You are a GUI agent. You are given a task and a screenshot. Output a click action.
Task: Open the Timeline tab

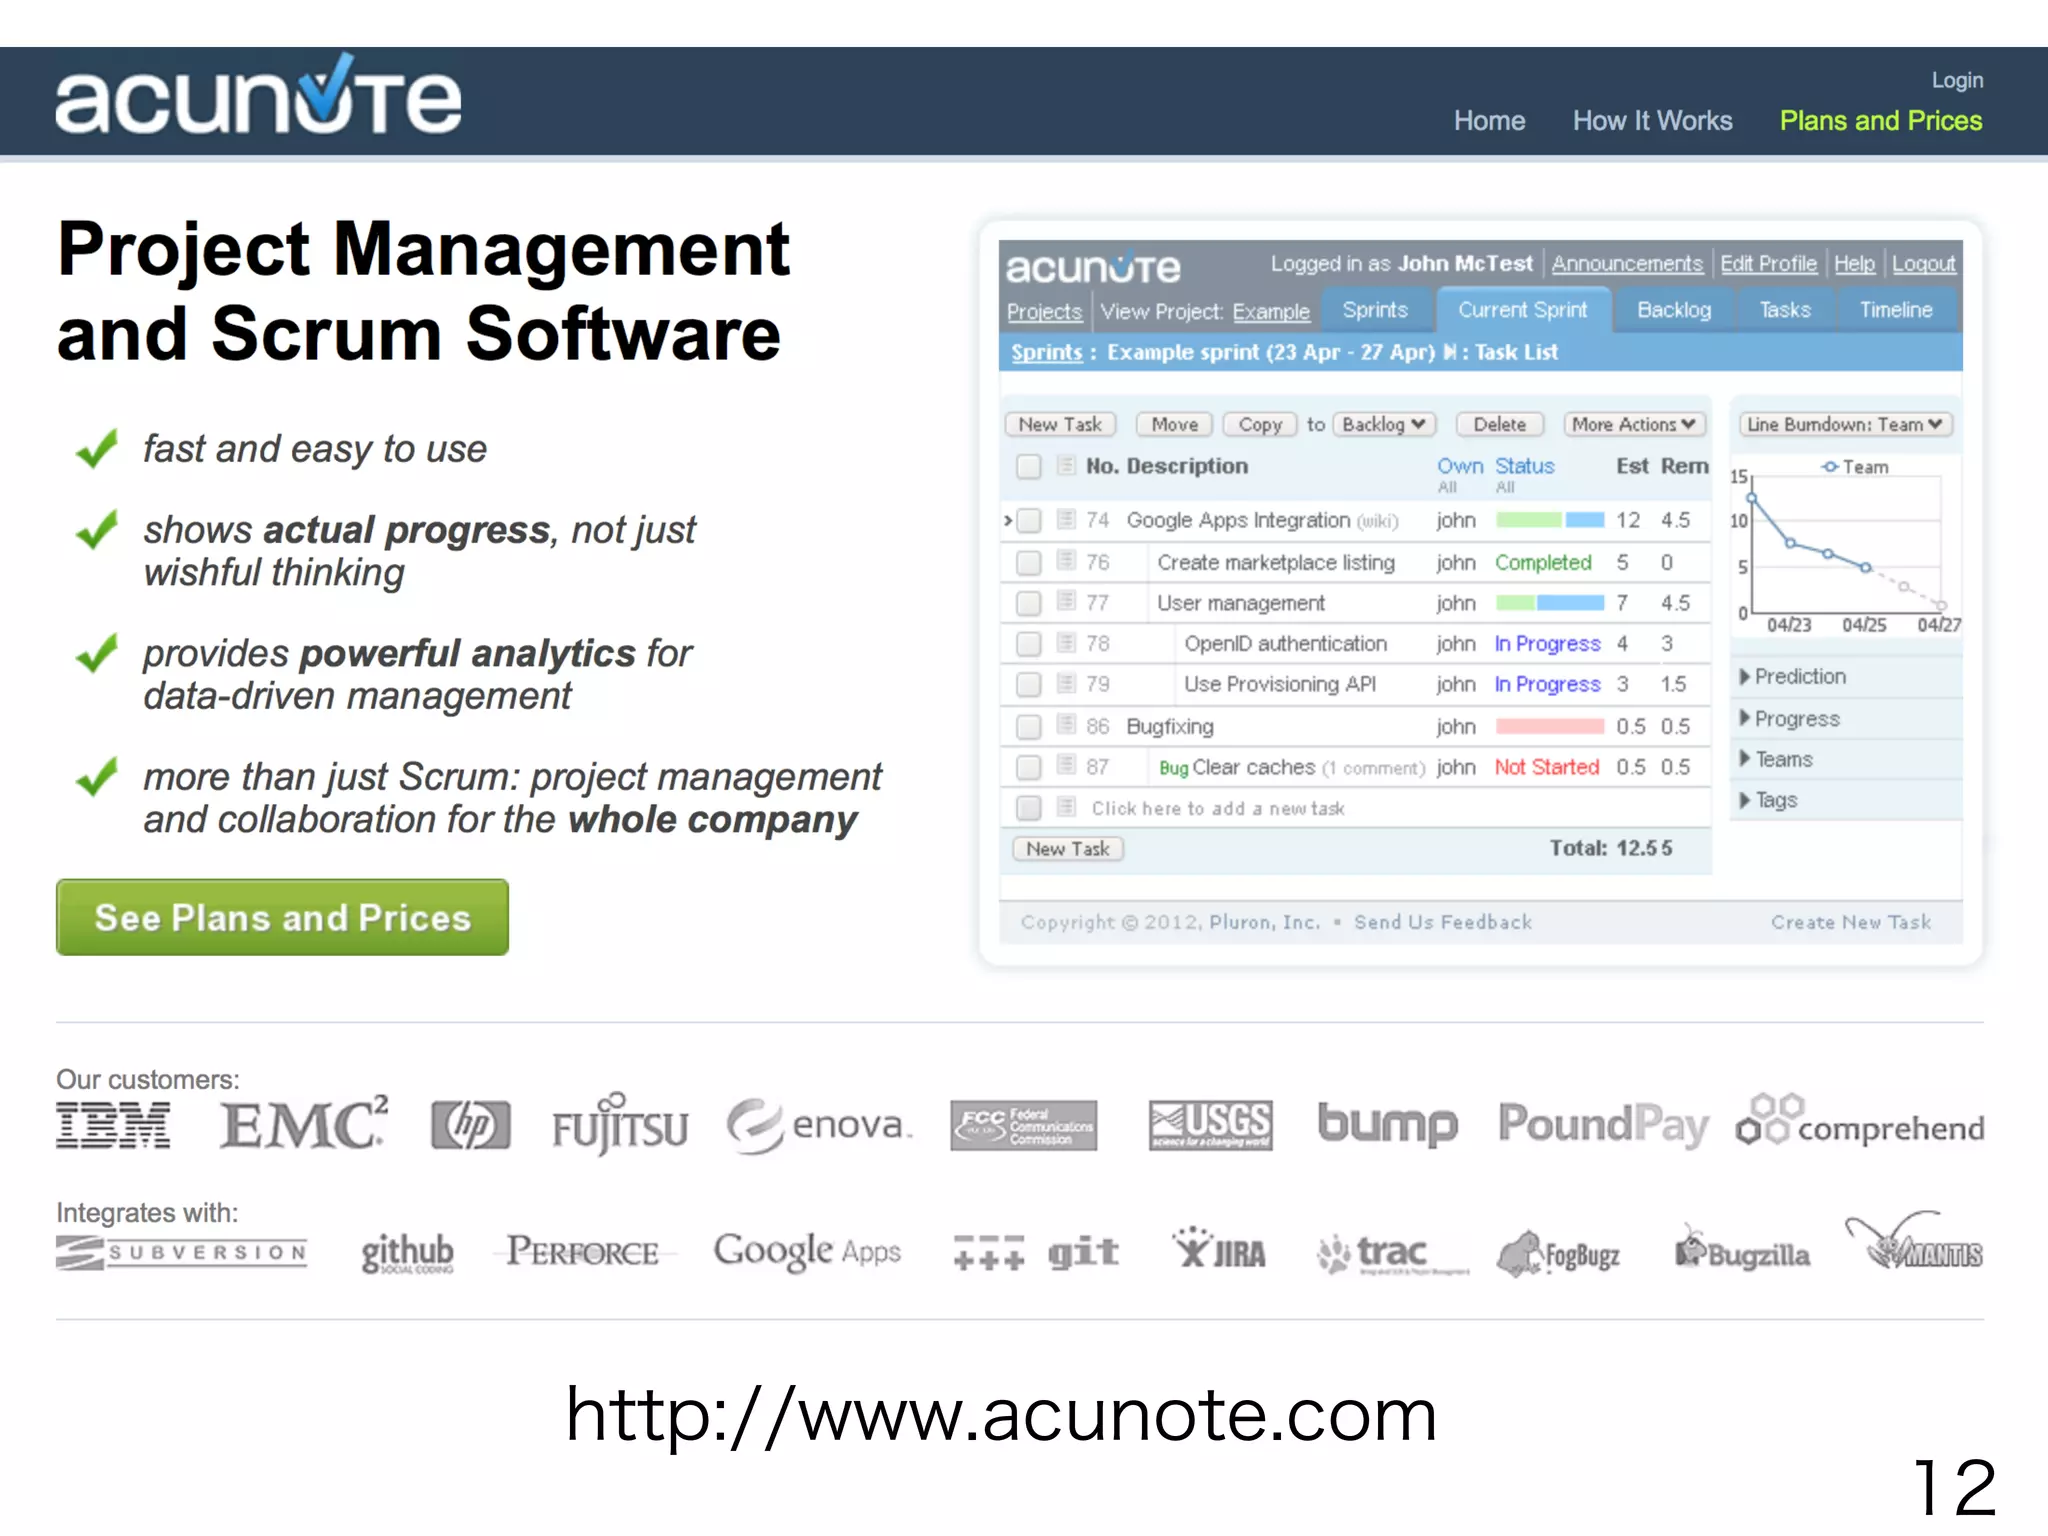tap(1896, 311)
